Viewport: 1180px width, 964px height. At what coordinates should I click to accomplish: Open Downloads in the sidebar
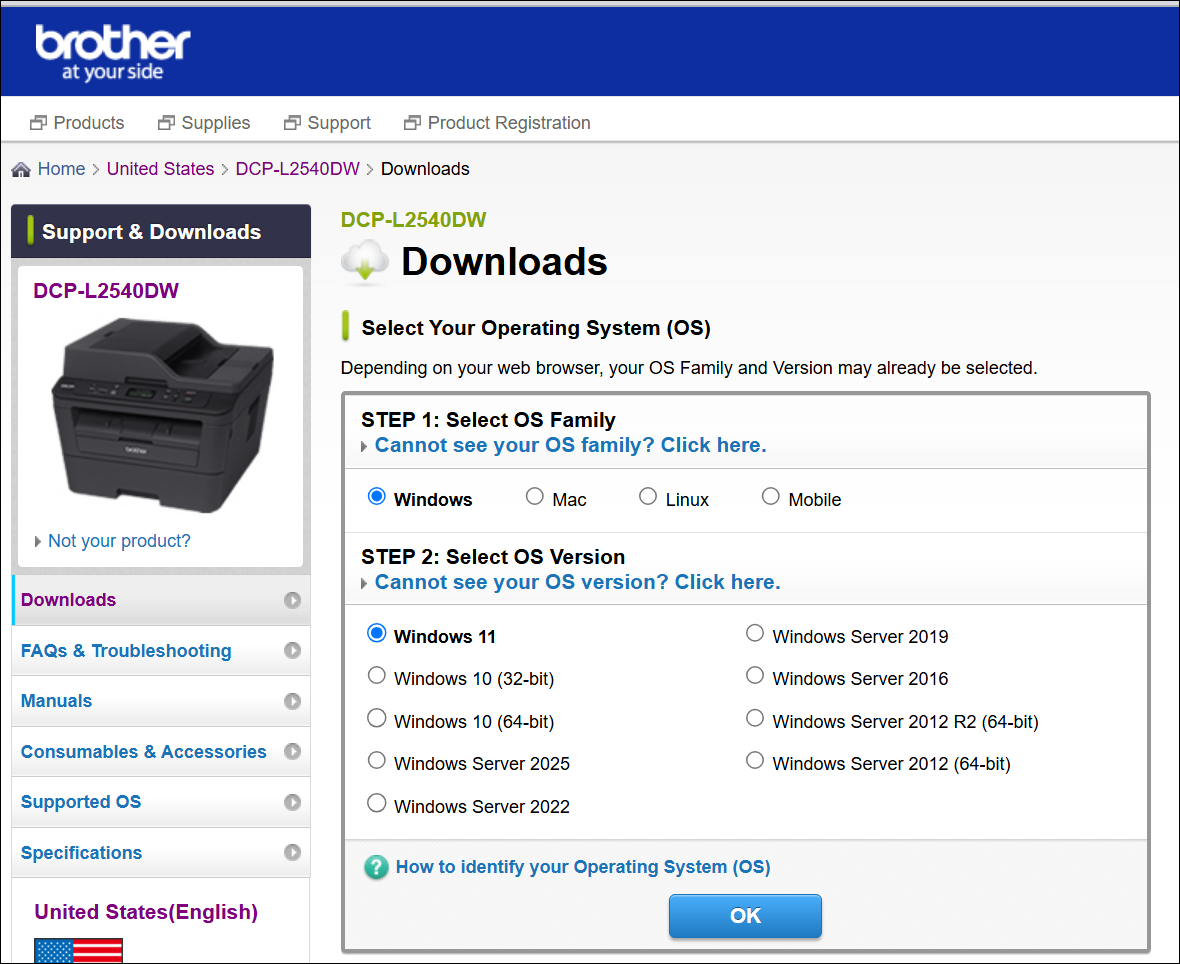pos(161,600)
